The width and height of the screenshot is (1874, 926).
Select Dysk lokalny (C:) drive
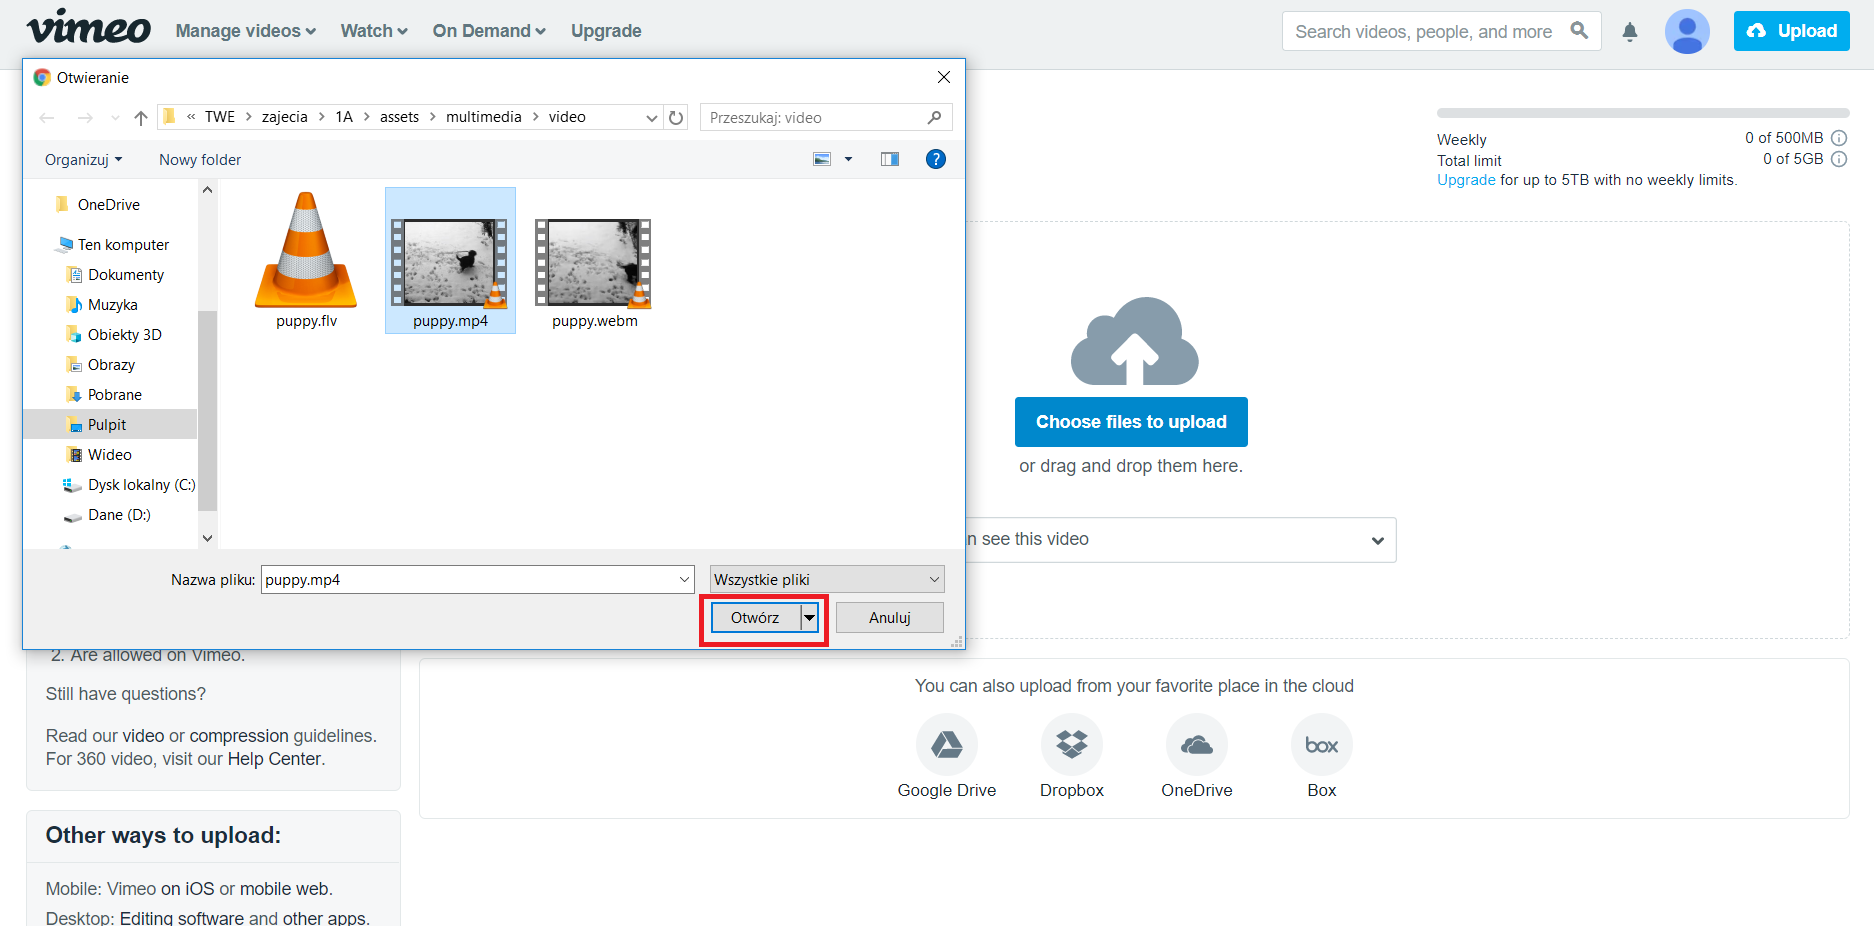[141, 485]
